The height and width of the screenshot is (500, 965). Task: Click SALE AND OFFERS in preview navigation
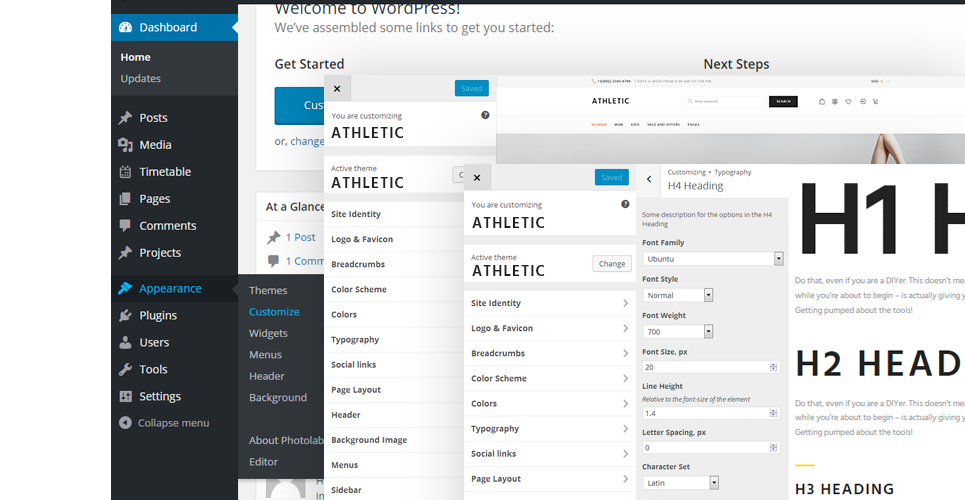click(663, 124)
